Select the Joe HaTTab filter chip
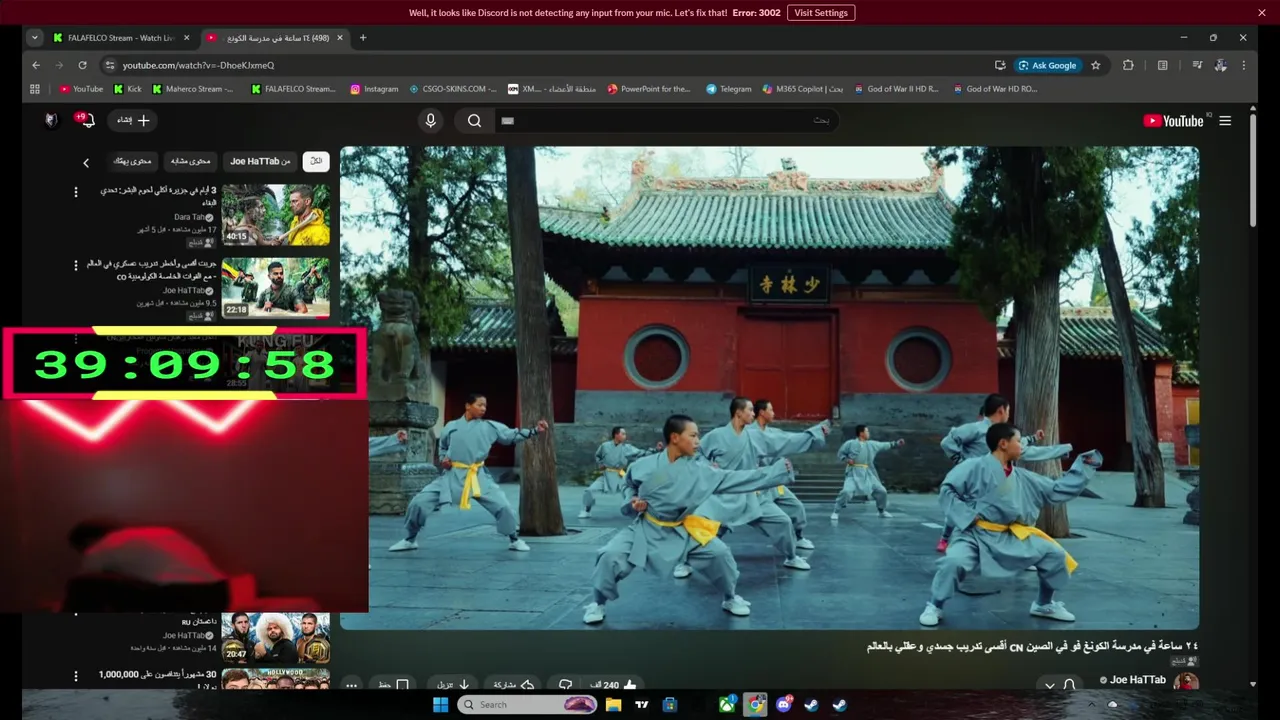Viewport: 1280px width, 720px height. 260,161
